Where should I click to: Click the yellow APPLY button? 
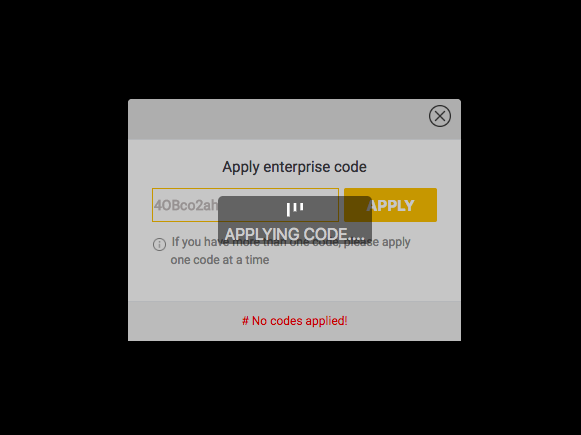pyautogui.click(x=390, y=205)
